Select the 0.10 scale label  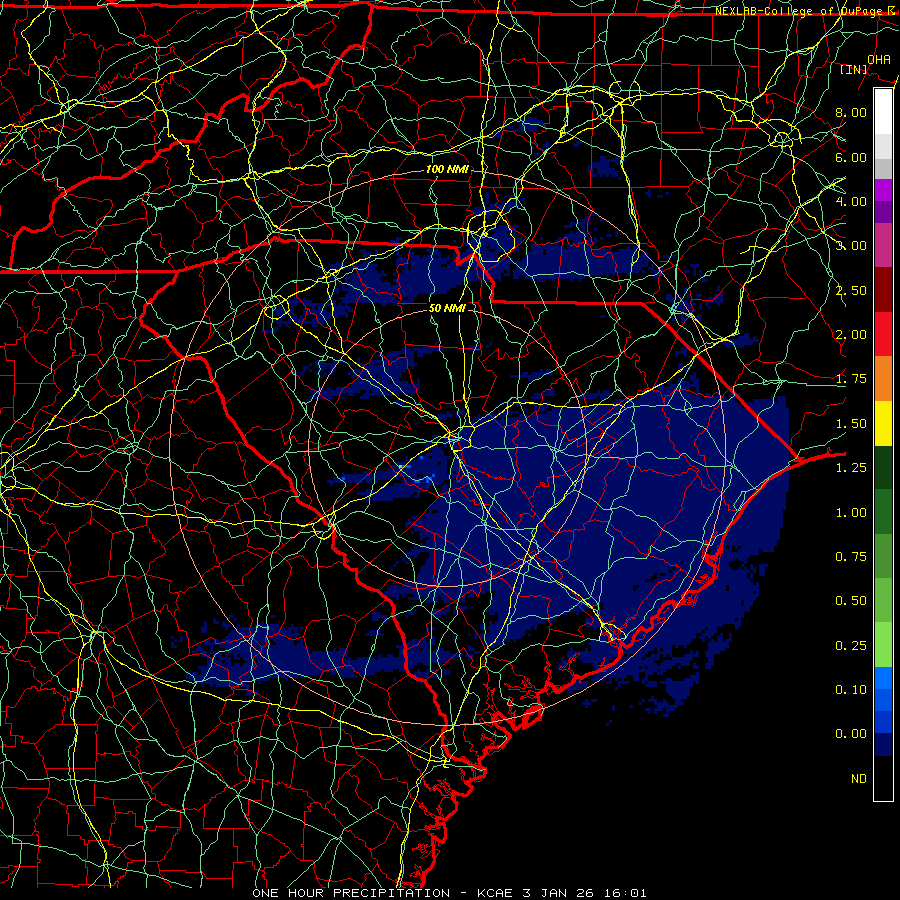click(x=851, y=690)
